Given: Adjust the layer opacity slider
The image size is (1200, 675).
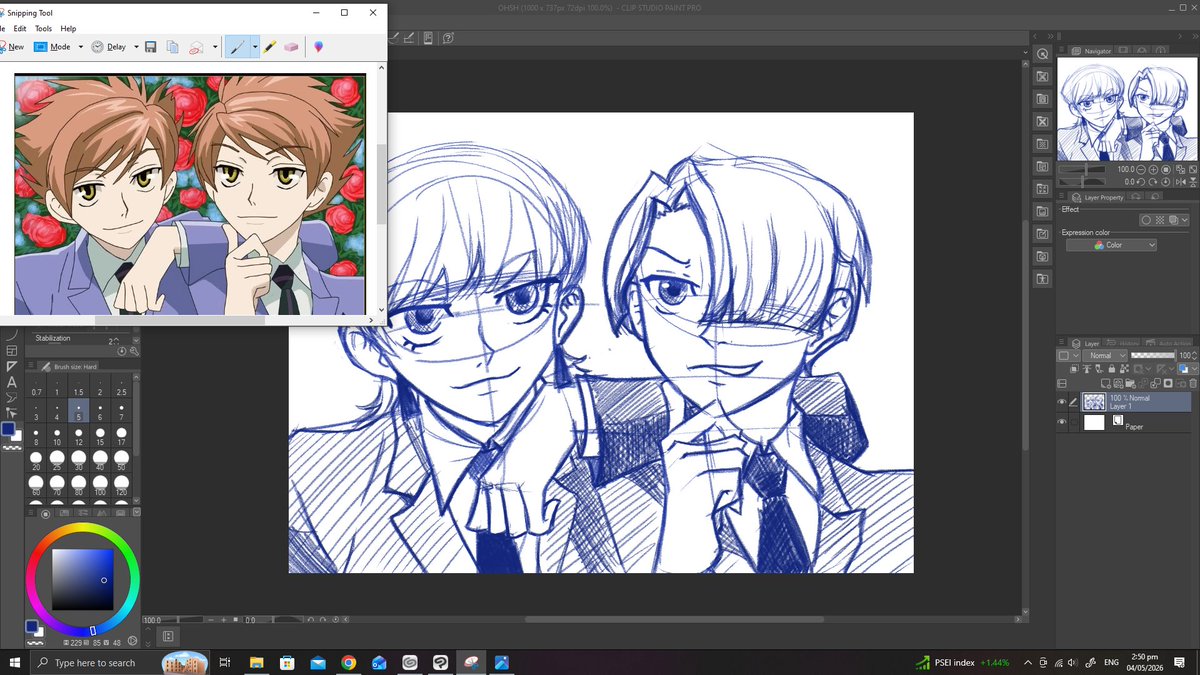Looking at the screenshot, I should coord(1153,355).
